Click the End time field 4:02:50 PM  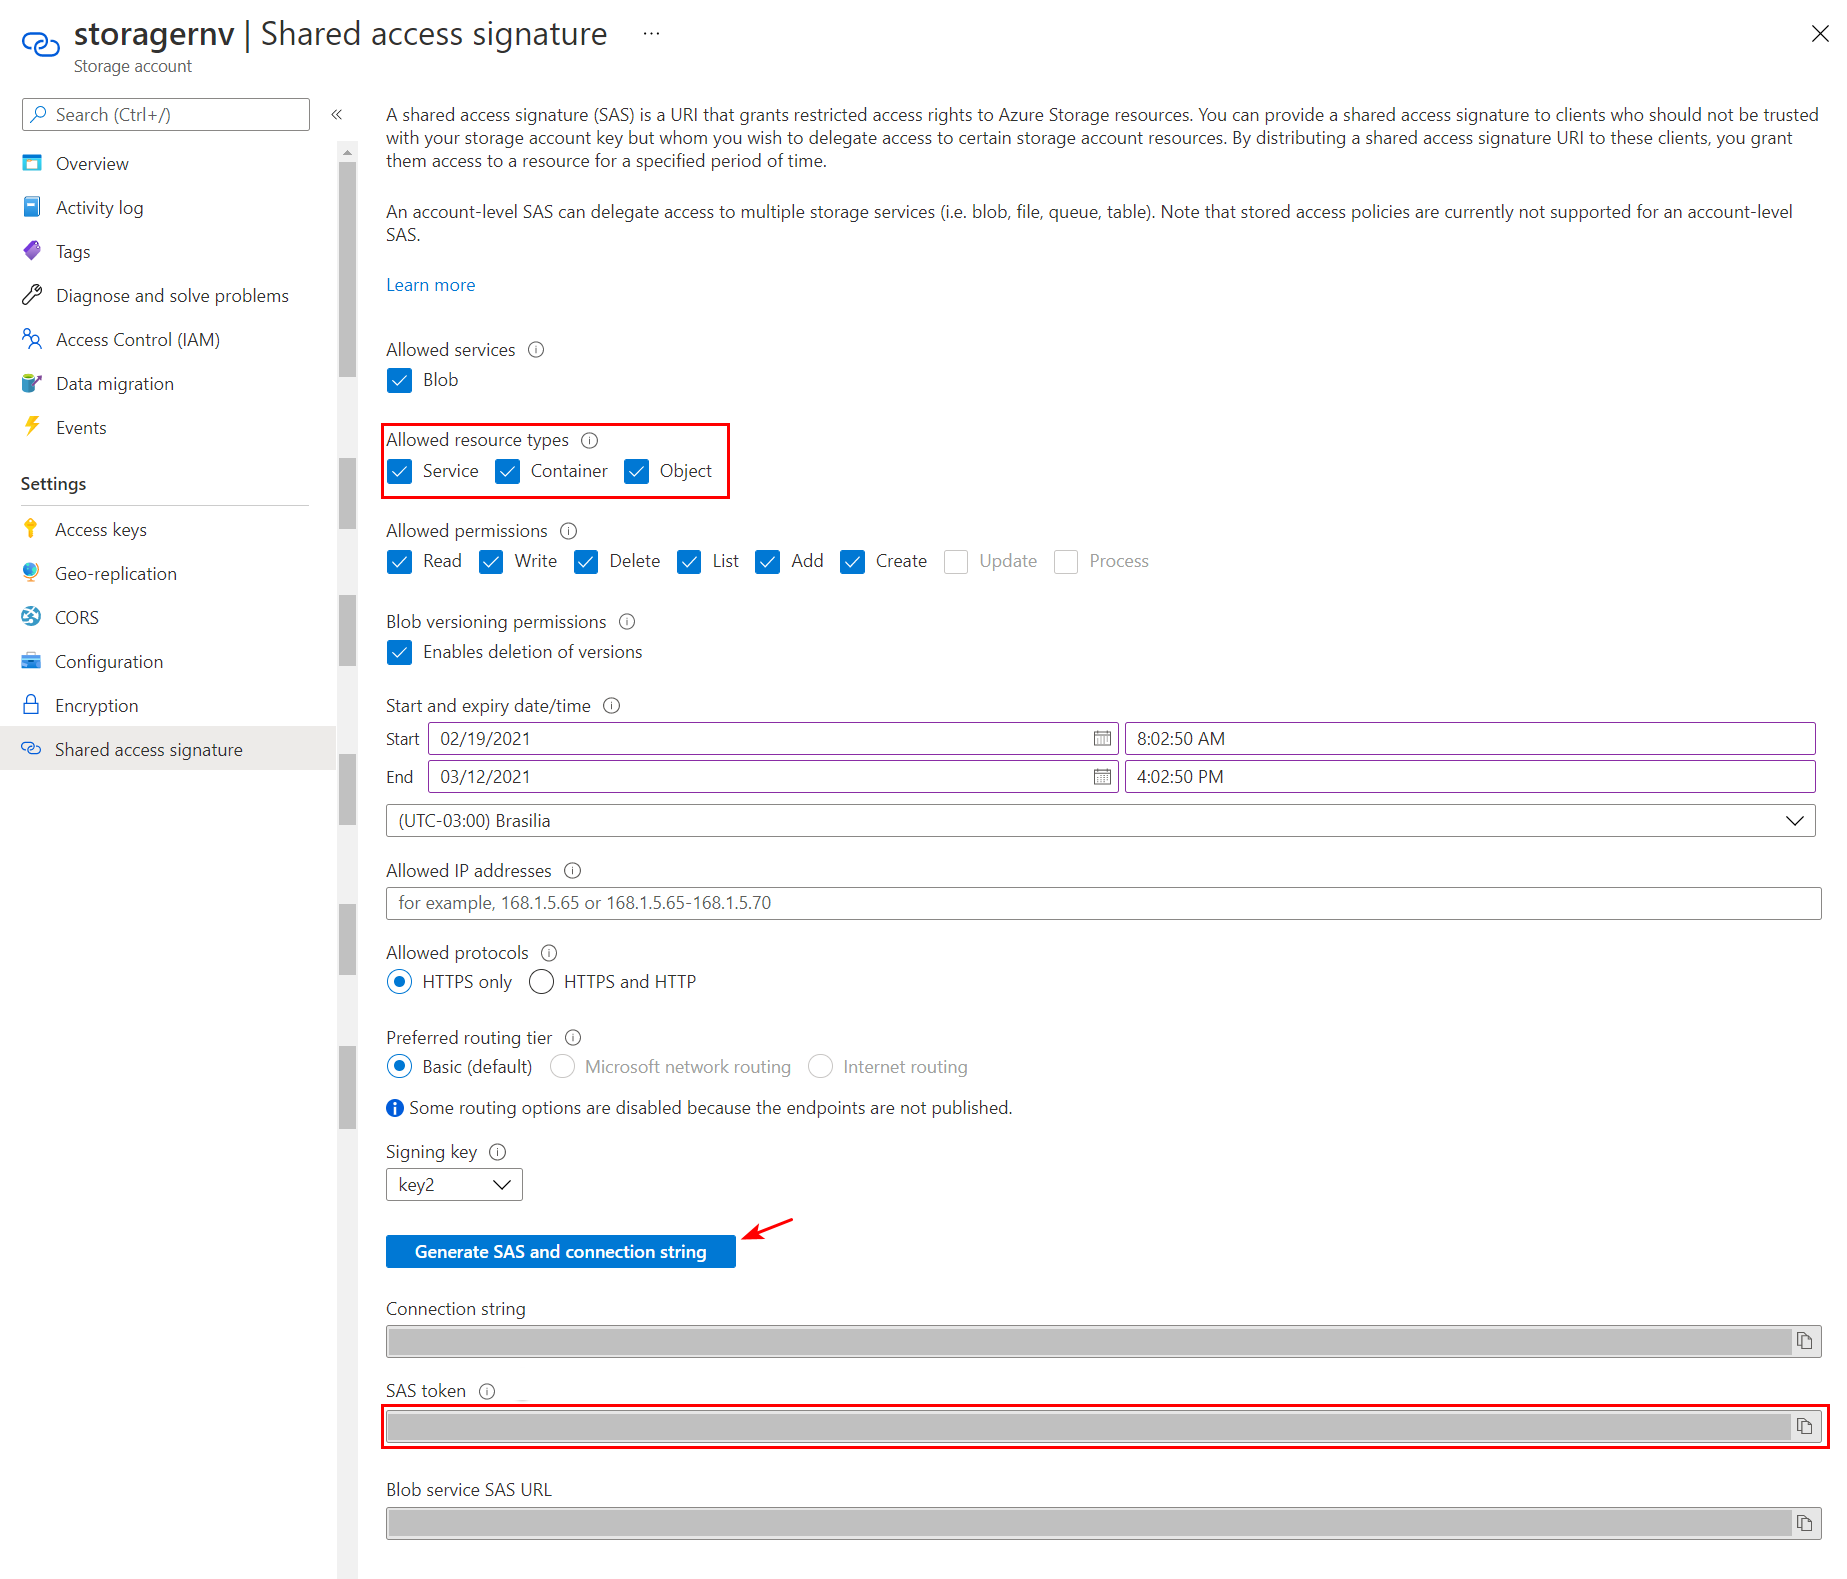[x=1470, y=777]
